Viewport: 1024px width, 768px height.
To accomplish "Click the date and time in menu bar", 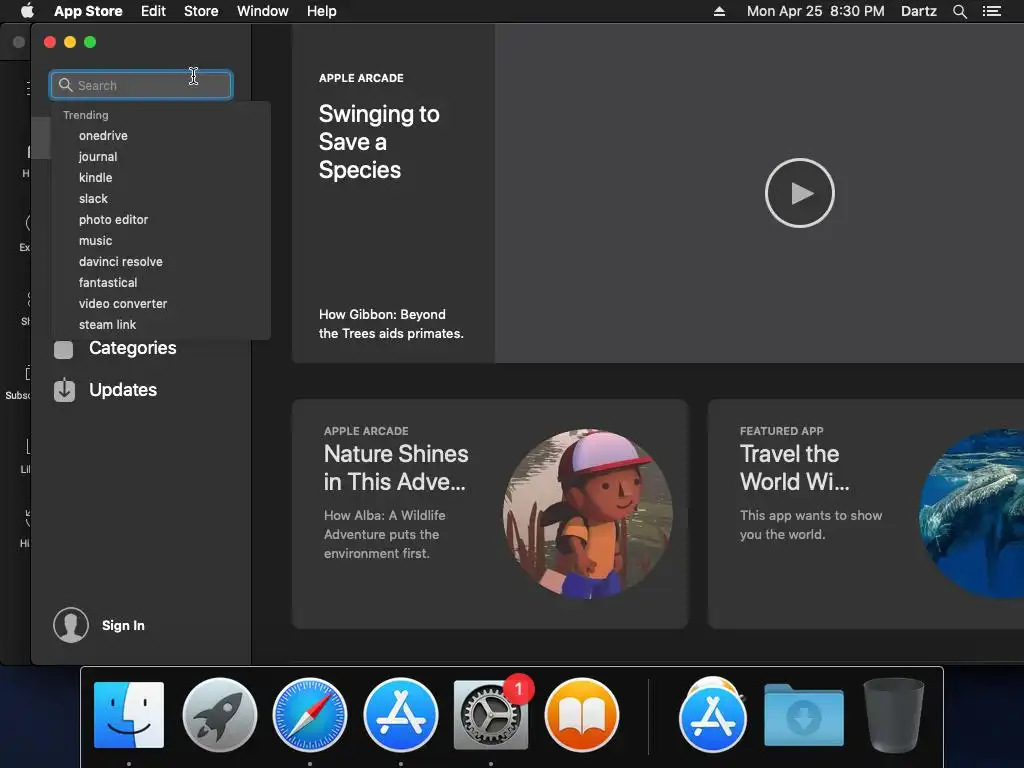I will click(x=816, y=11).
